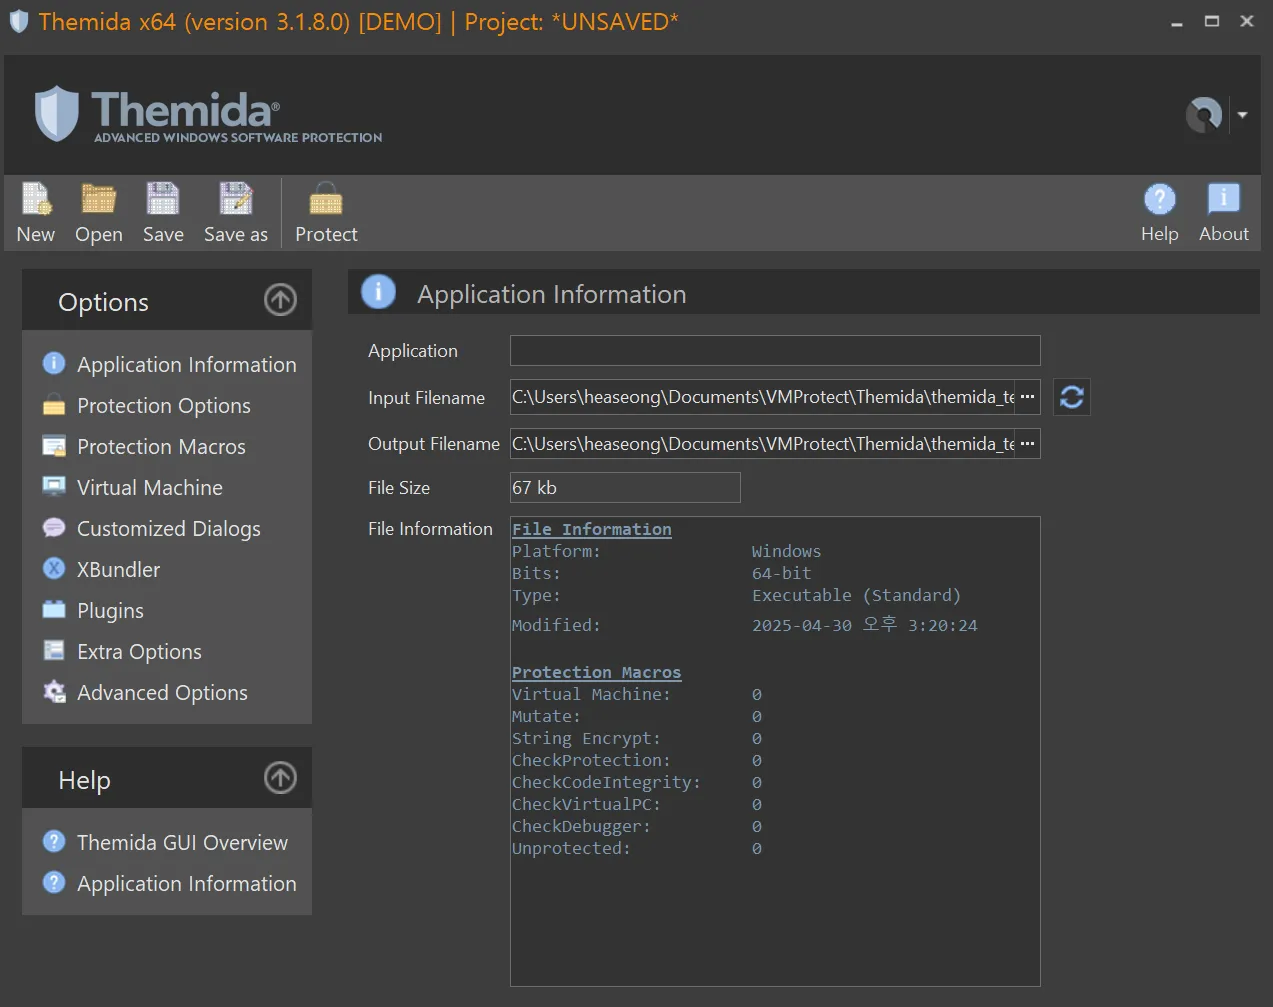Click the blue info icon in header
Screen dimensions: 1273x1007
[x=378, y=292]
